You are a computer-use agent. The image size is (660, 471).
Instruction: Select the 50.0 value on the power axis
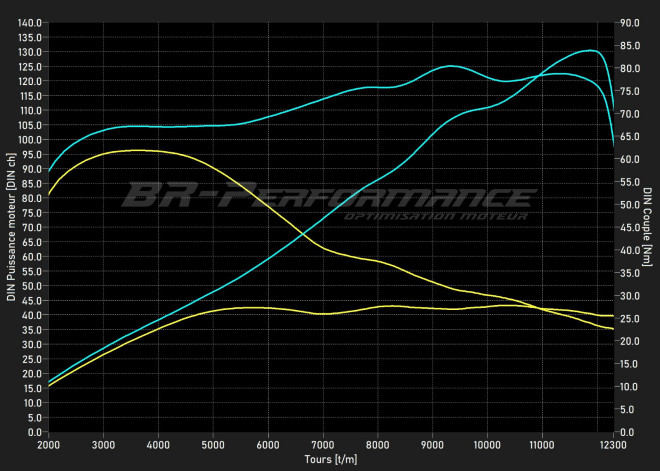click(31, 286)
